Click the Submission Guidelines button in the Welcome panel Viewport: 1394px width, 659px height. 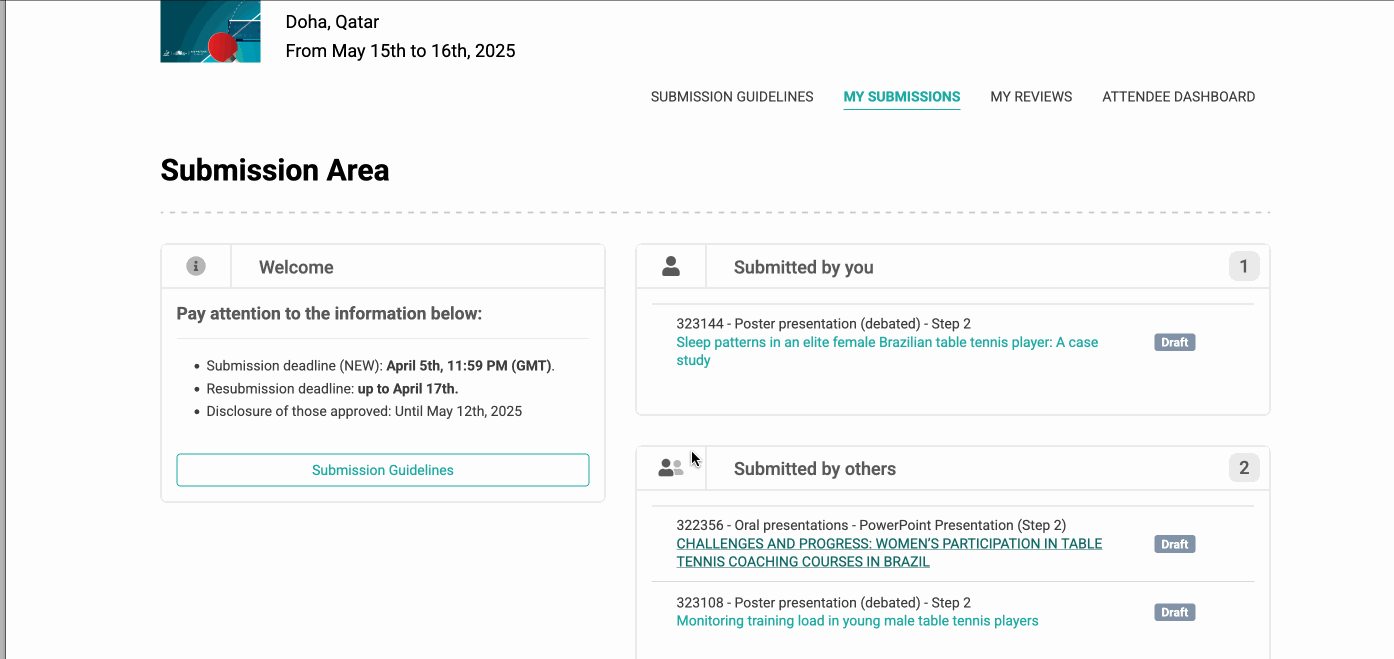383,470
